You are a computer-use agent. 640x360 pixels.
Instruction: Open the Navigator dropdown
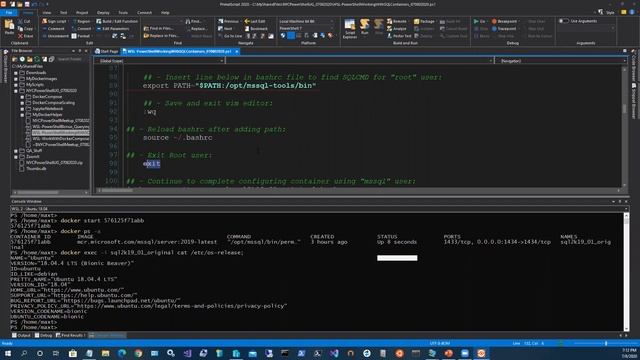point(561,61)
